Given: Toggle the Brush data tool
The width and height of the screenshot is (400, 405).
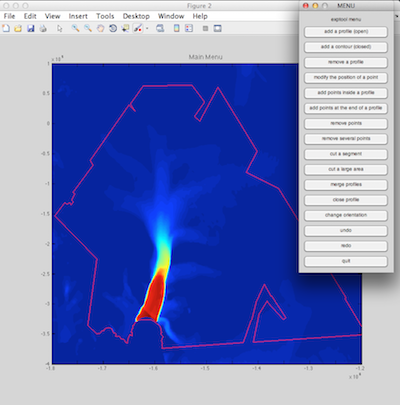Looking at the screenshot, I should 138,29.
